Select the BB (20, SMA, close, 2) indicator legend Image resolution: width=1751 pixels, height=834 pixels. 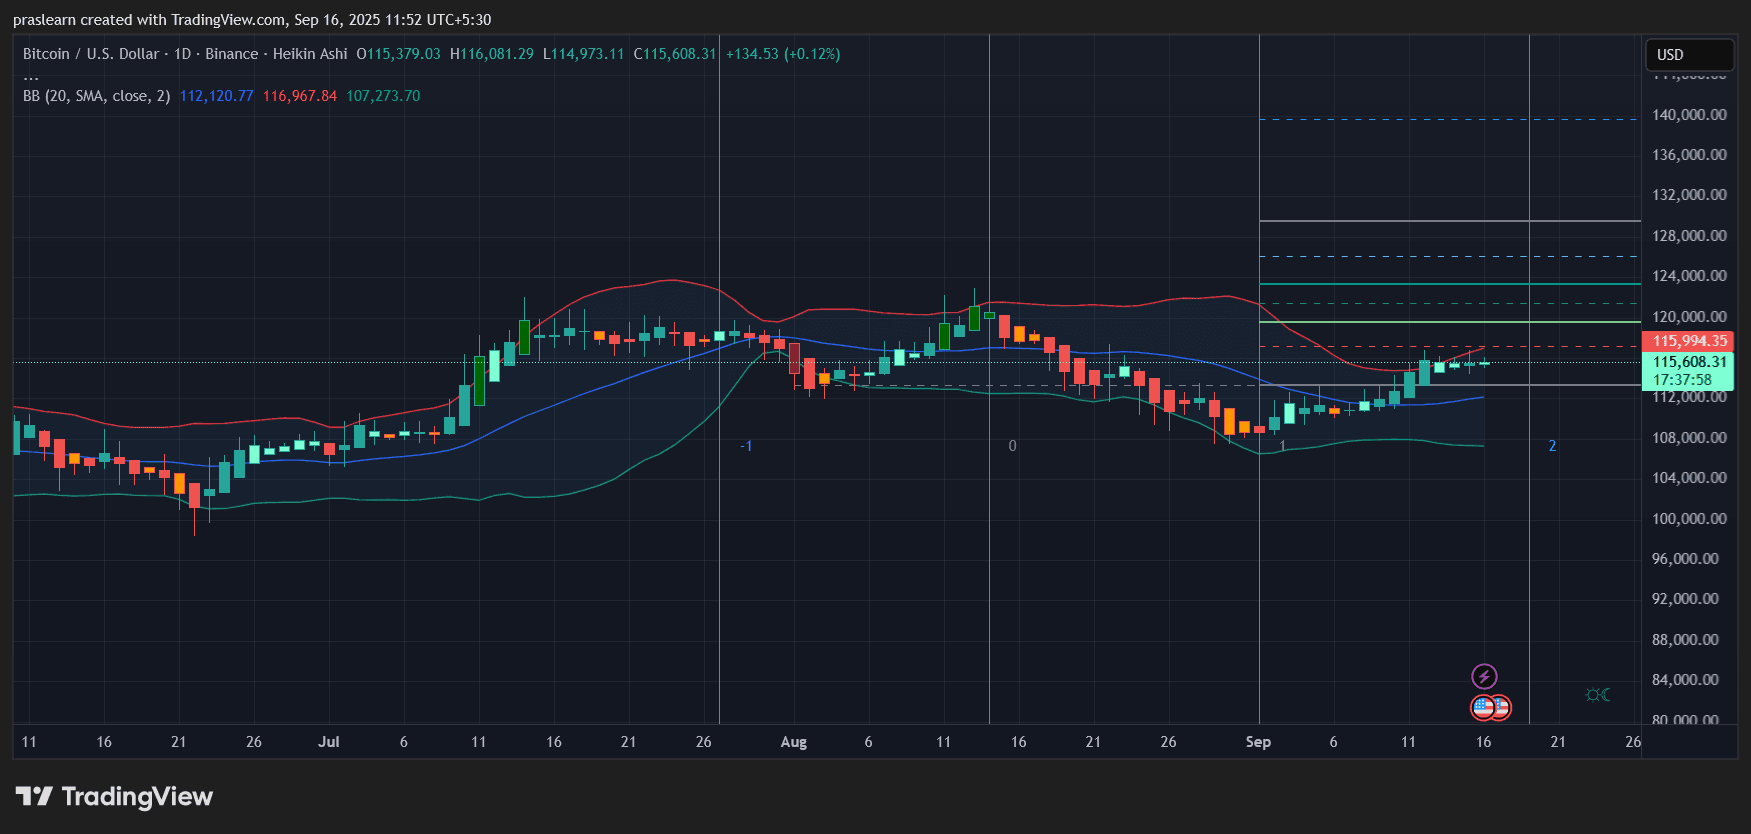click(x=96, y=96)
